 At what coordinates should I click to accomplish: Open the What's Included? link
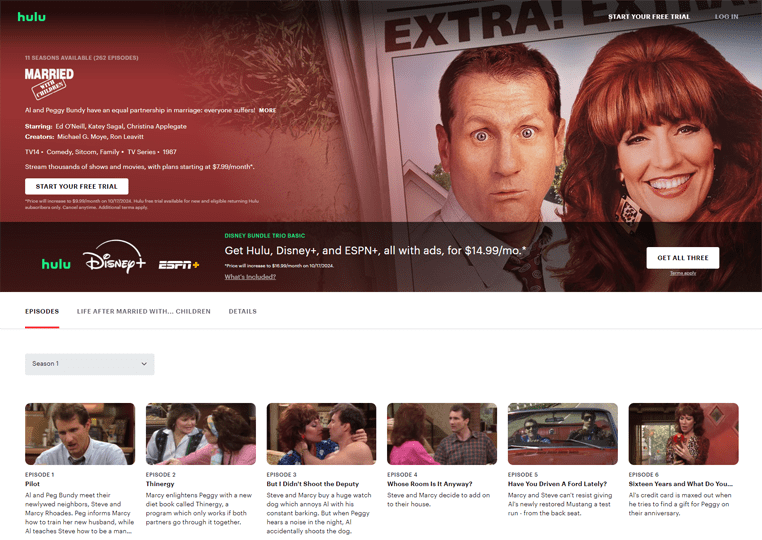tap(250, 277)
